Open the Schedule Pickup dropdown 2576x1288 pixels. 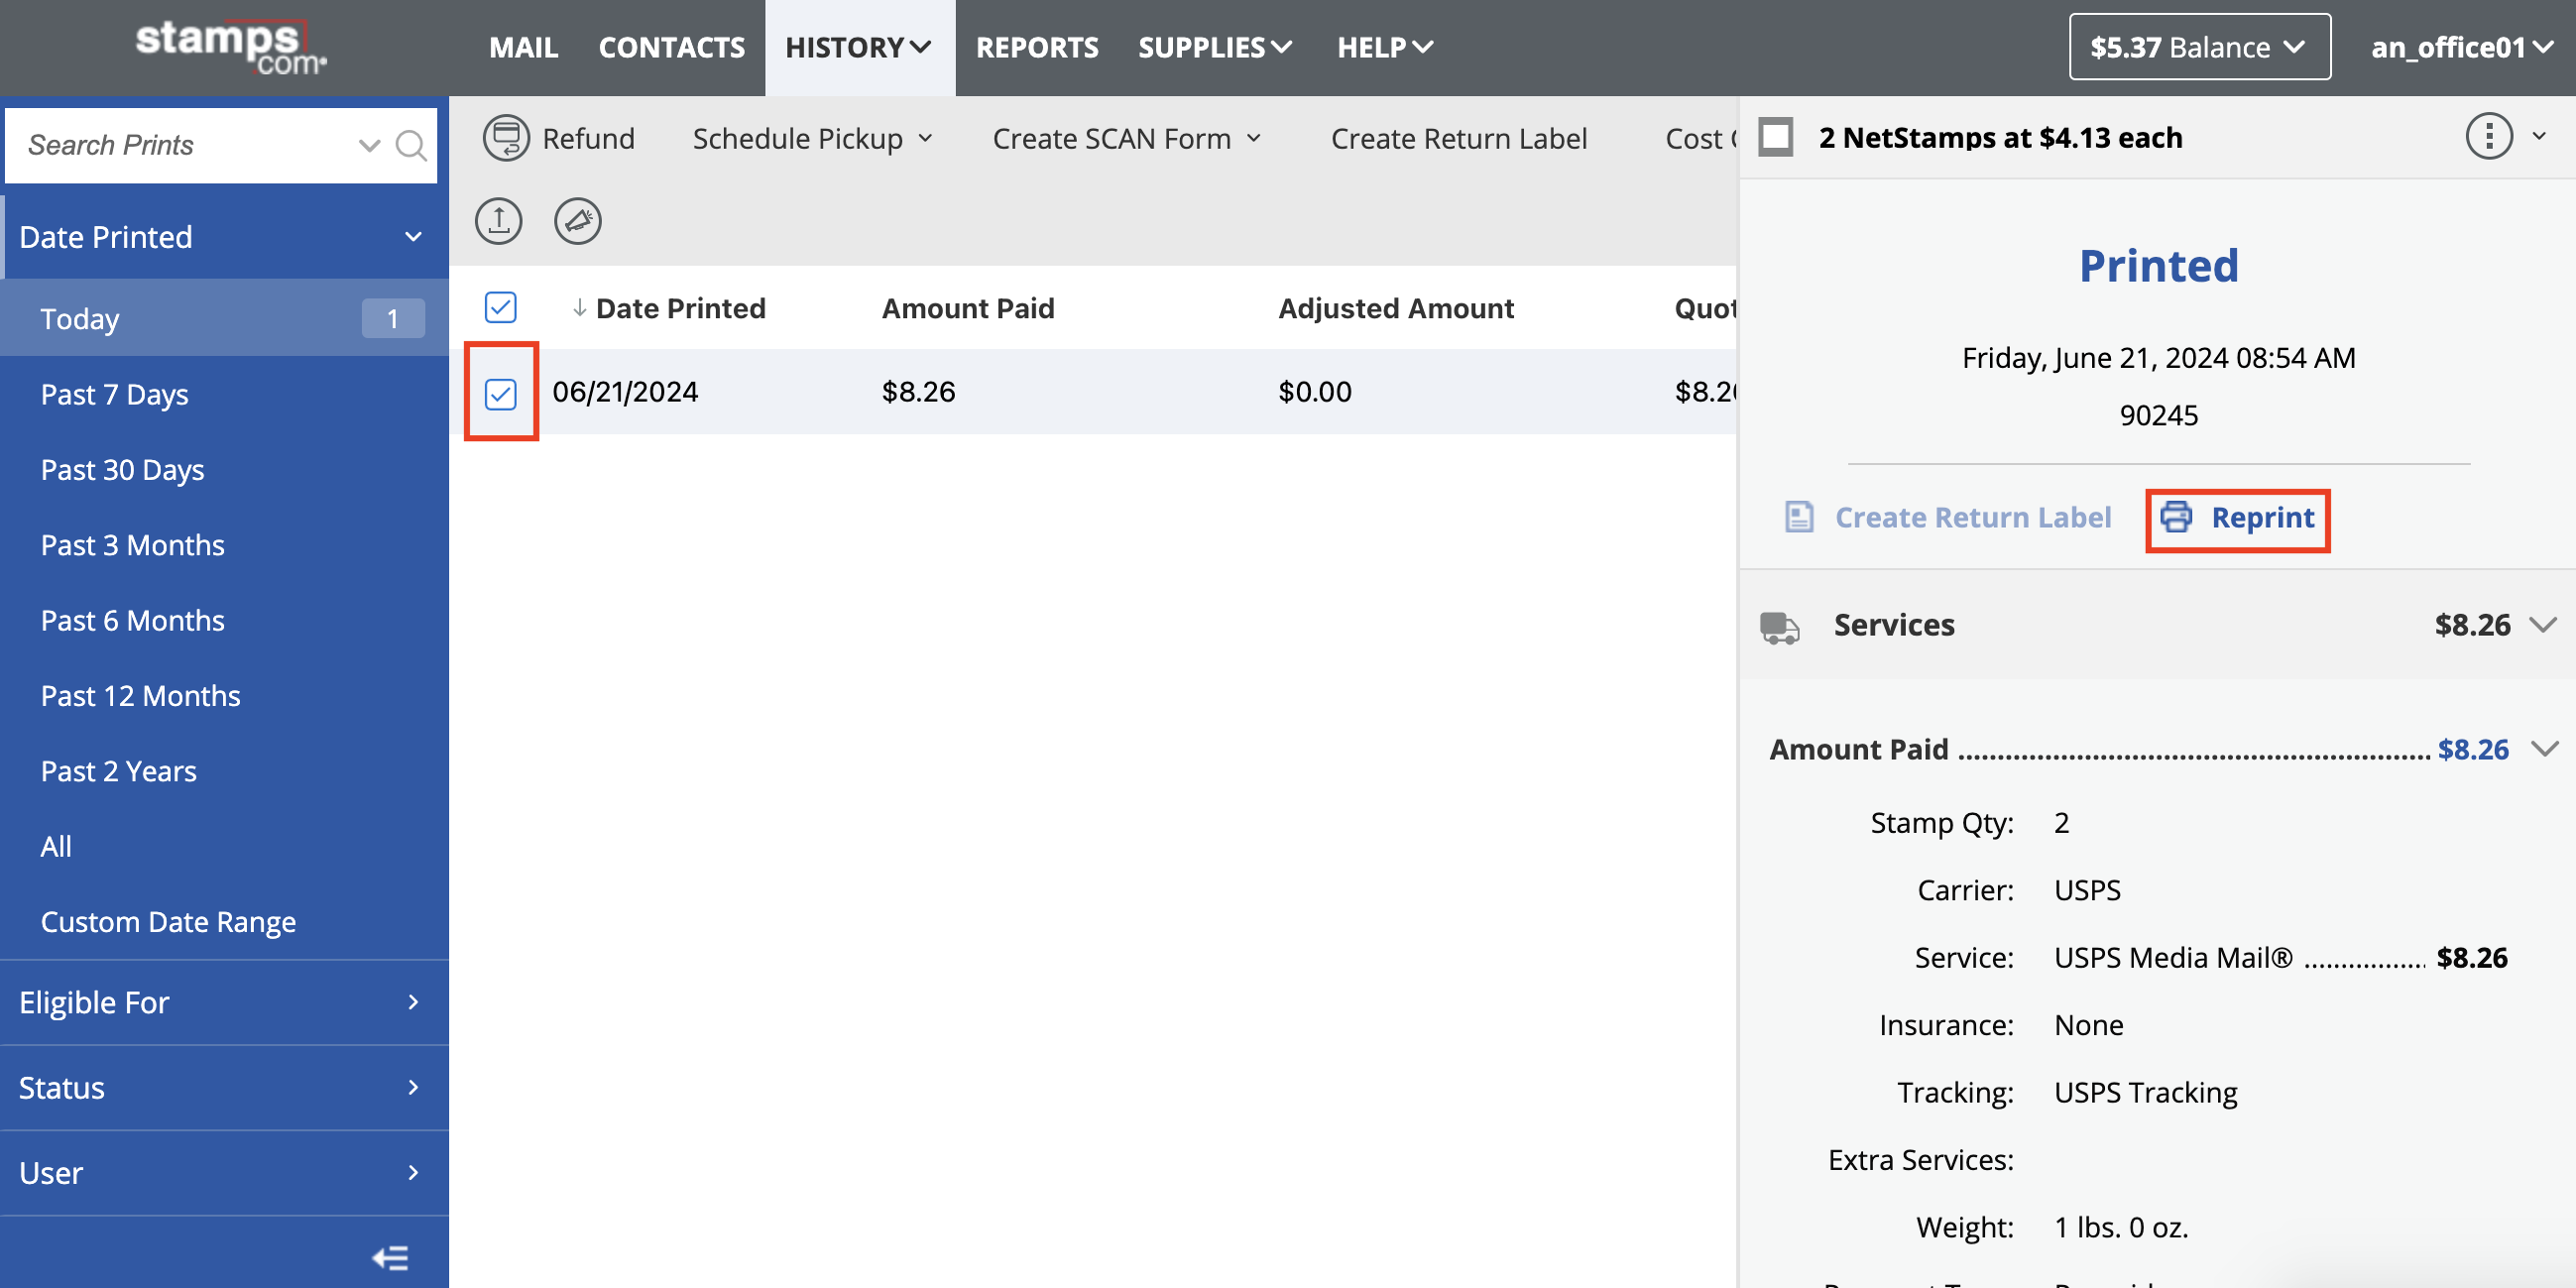tap(812, 138)
